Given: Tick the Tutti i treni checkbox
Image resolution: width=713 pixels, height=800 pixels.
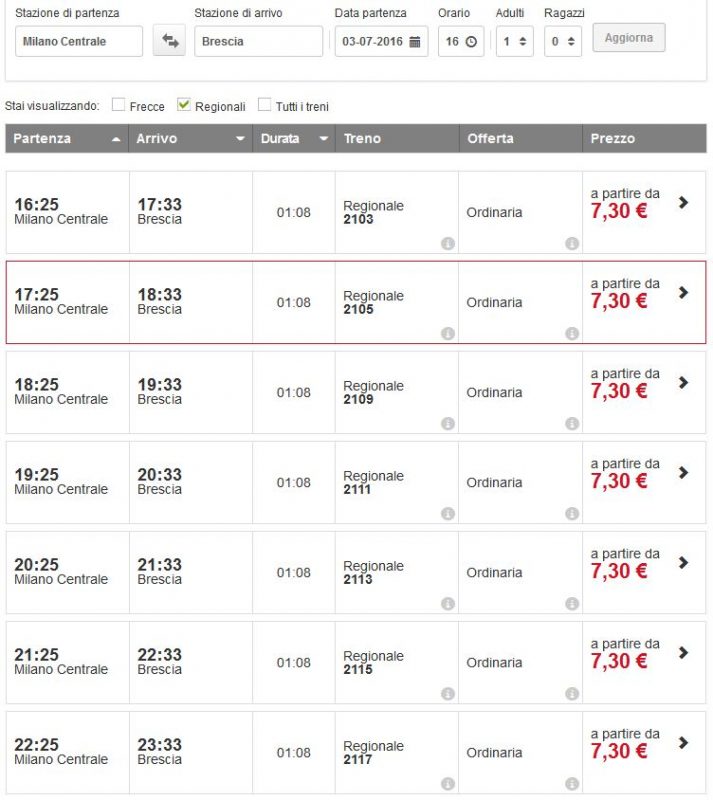Looking at the screenshot, I should pyautogui.click(x=264, y=105).
